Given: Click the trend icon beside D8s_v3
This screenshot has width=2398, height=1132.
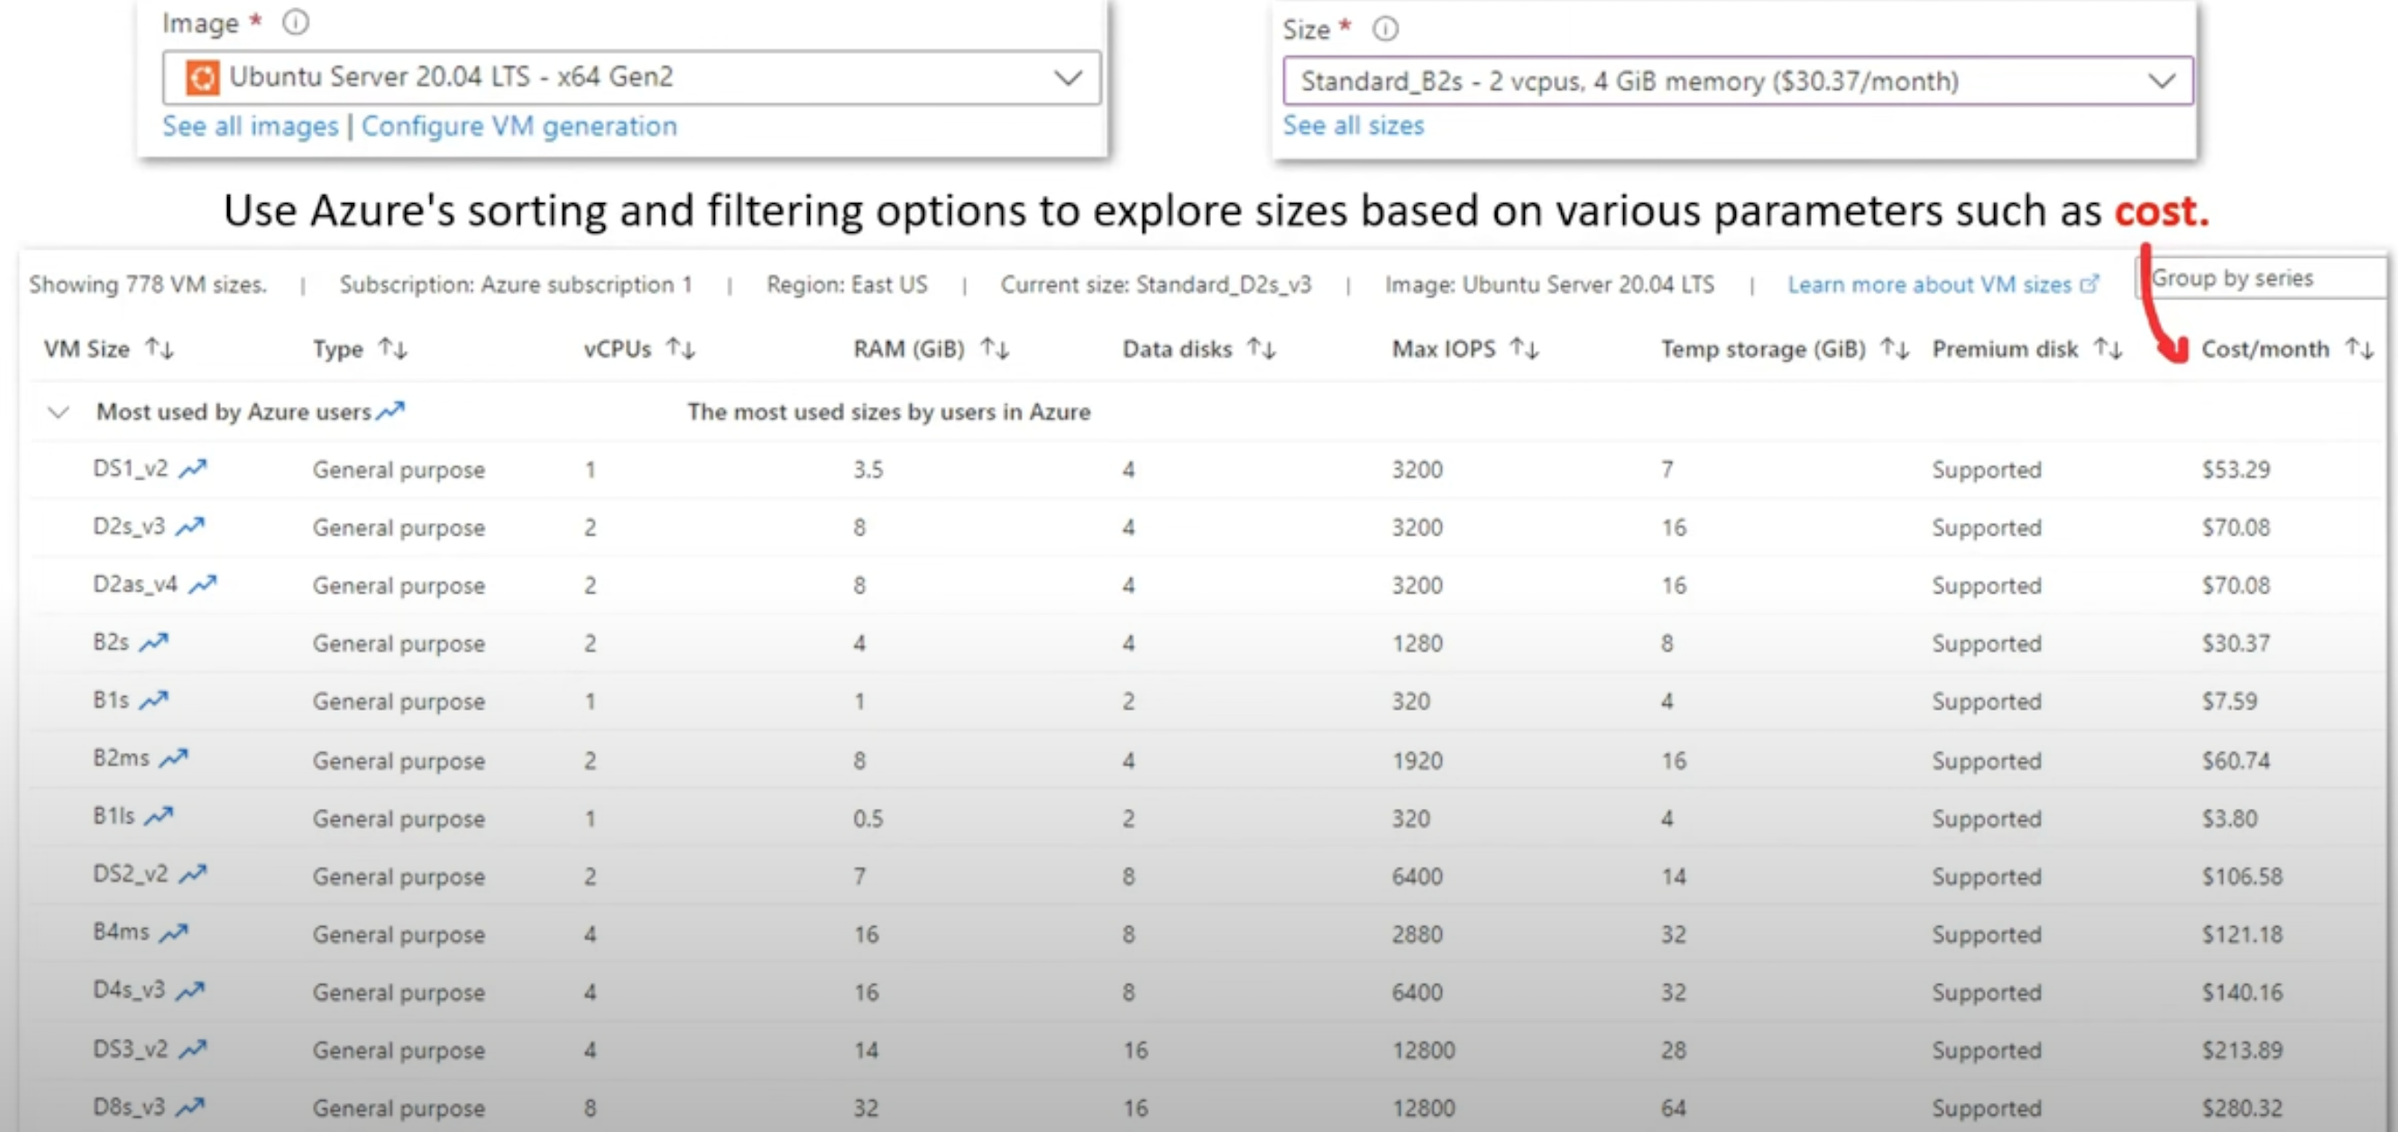Looking at the screenshot, I should [x=190, y=1106].
